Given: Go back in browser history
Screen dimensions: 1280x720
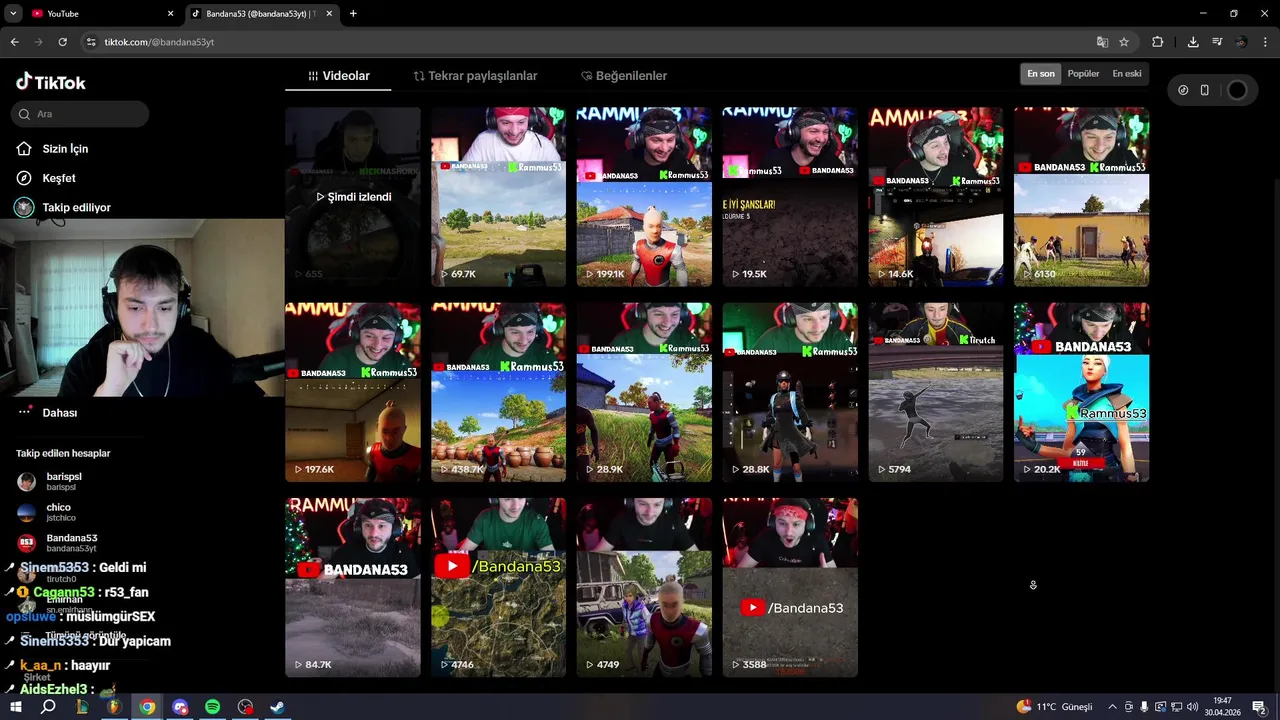Looking at the screenshot, I should (x=14, y=42).
